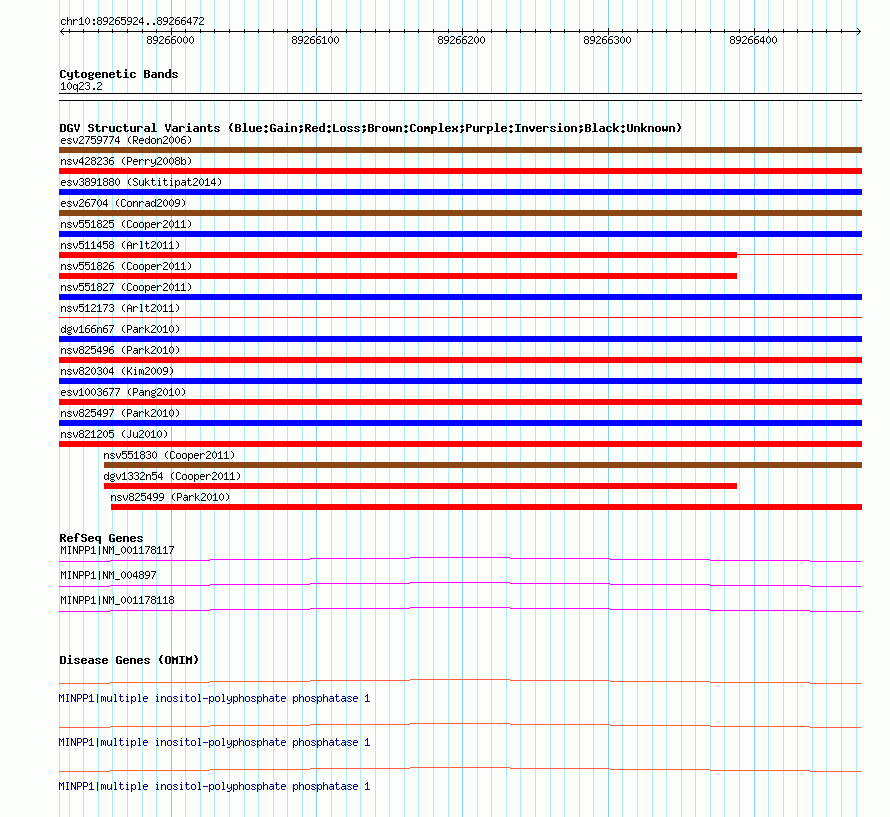The height and width of the screenshot is (817, 890).
Task: Click the blue bar under nsv820304
Action: click(x=460, y=381)
